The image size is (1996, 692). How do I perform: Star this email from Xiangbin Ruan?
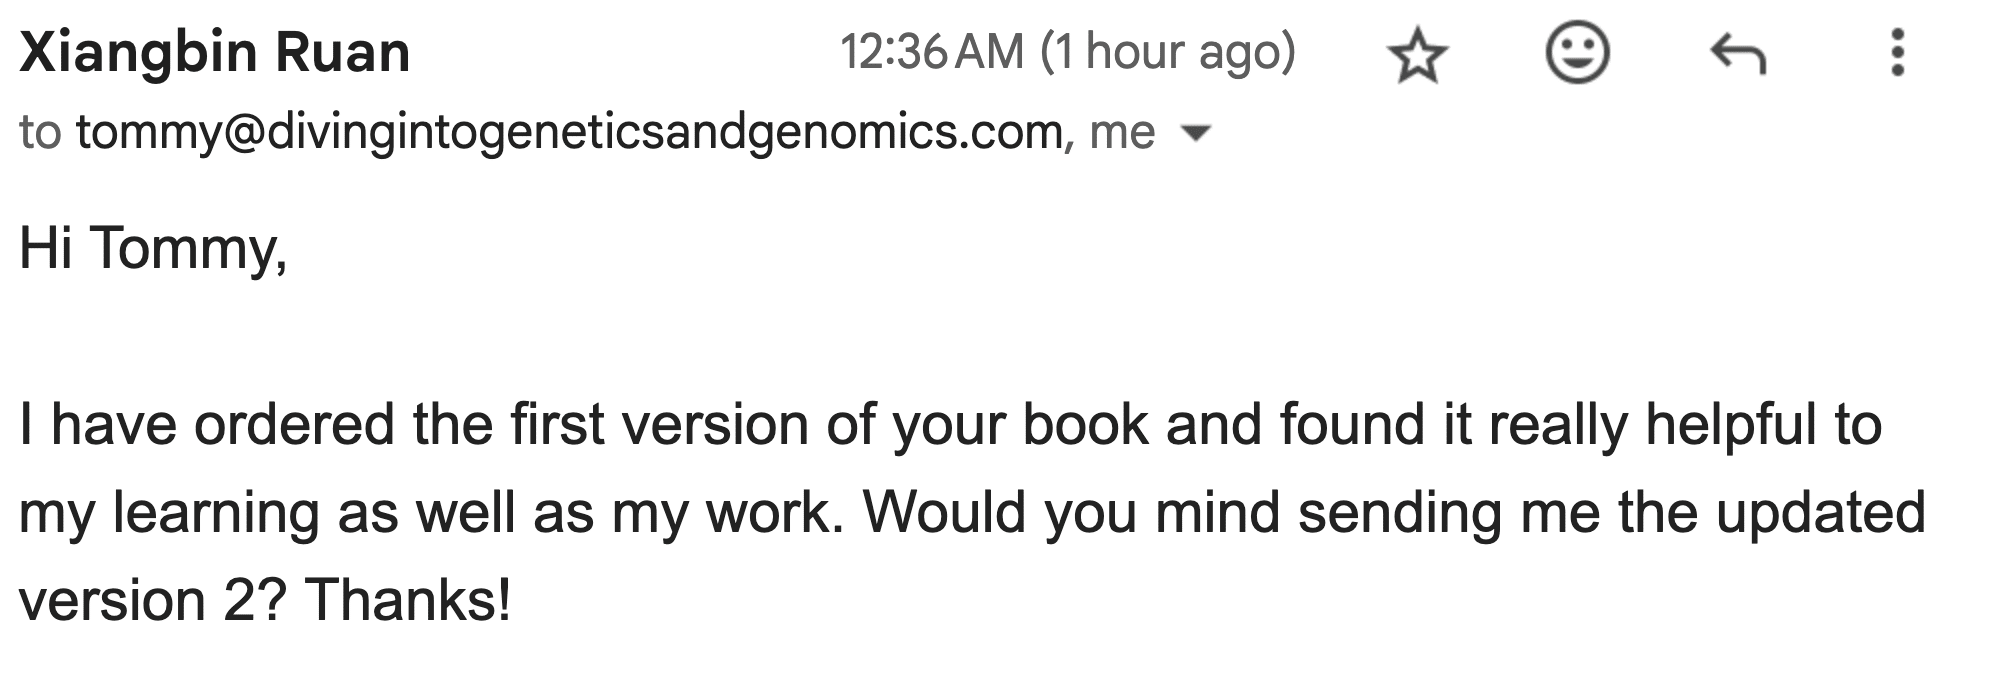pos(1418,55)
